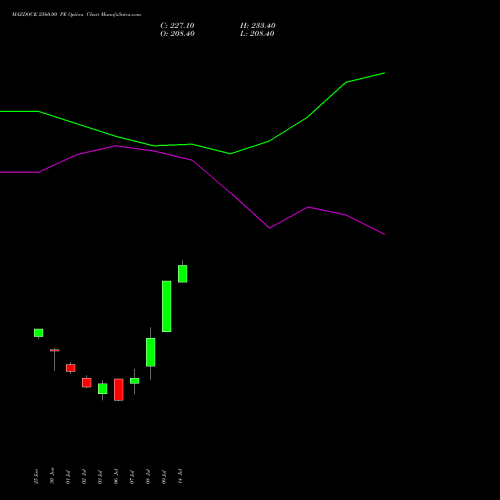Click the topmost green candle of the last session
This screenshot has width=500, height=500.
point(183,274)
